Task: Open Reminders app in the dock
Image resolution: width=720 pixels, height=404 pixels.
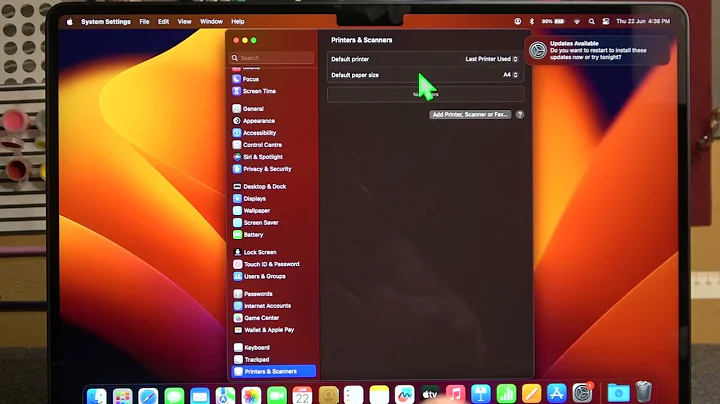Action: pyautogui.click(x=353, y=395)
